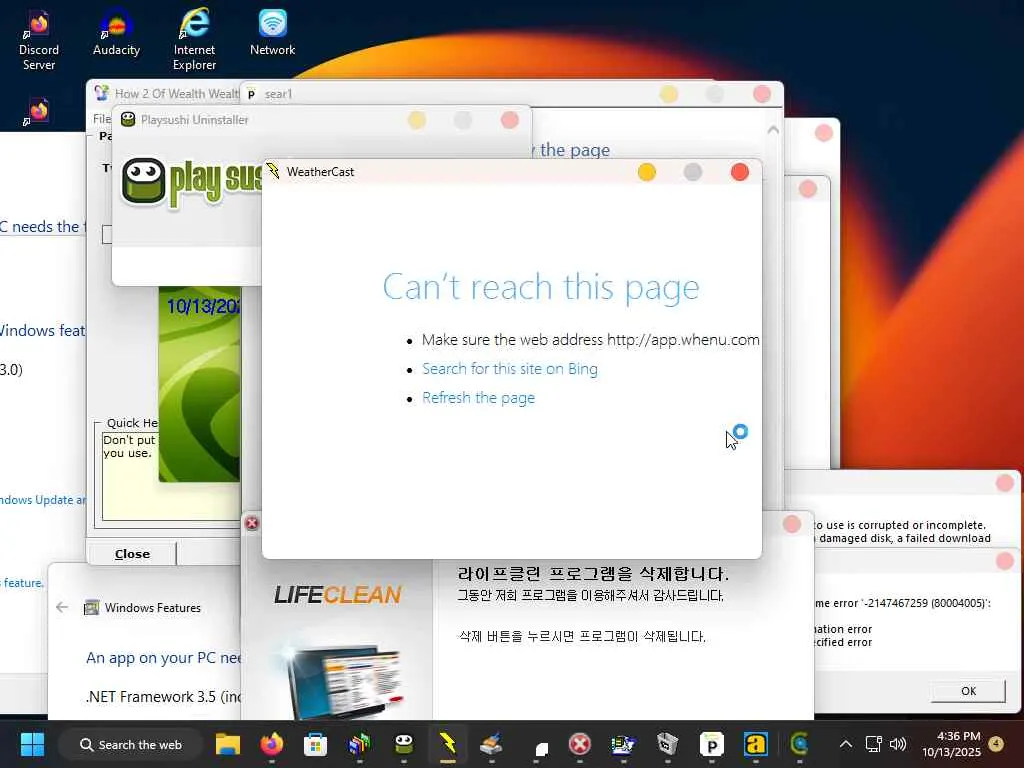Click the LIFECLEAN logo

(x=338, y=594)
